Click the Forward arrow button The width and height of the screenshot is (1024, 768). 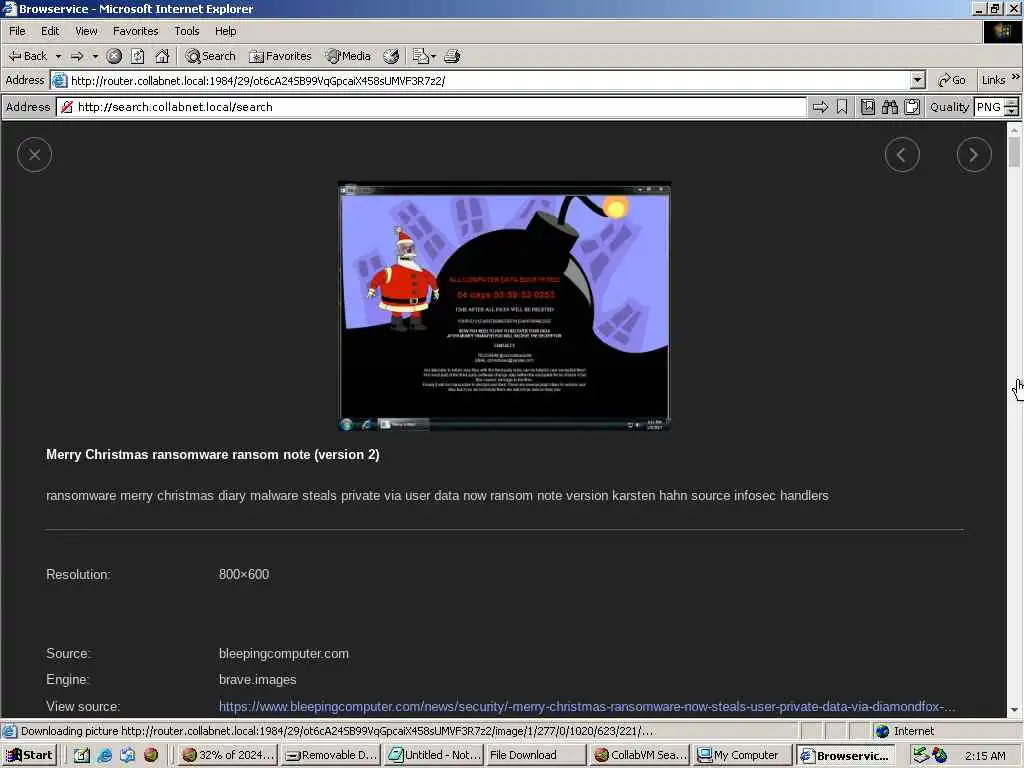[77, 56]
